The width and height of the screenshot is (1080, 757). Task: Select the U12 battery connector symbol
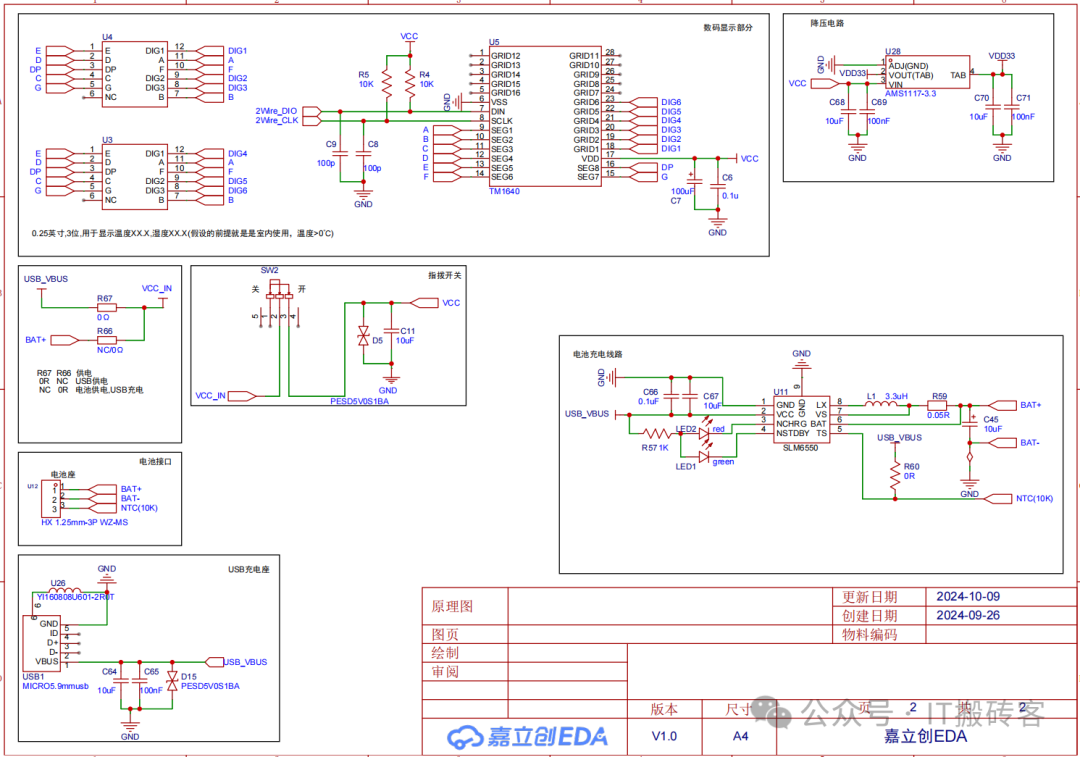[50, 499]
